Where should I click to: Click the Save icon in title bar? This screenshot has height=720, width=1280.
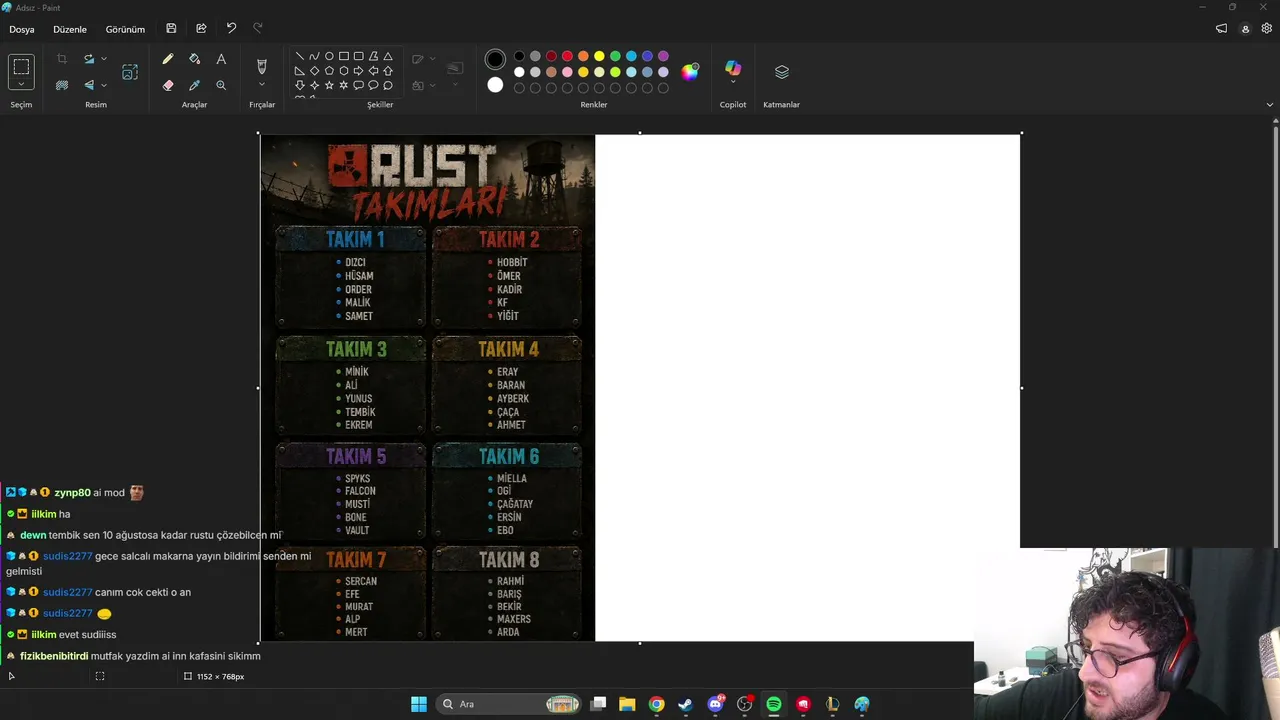pos(171,29)
